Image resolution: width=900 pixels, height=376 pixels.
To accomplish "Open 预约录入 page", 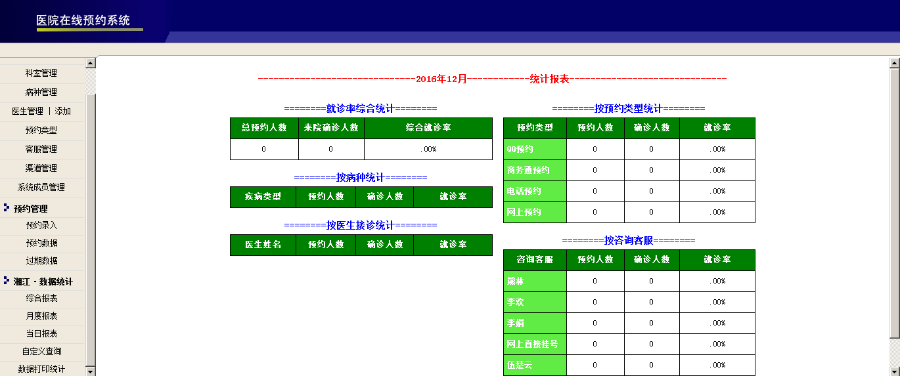I will (x=41, y=226).
